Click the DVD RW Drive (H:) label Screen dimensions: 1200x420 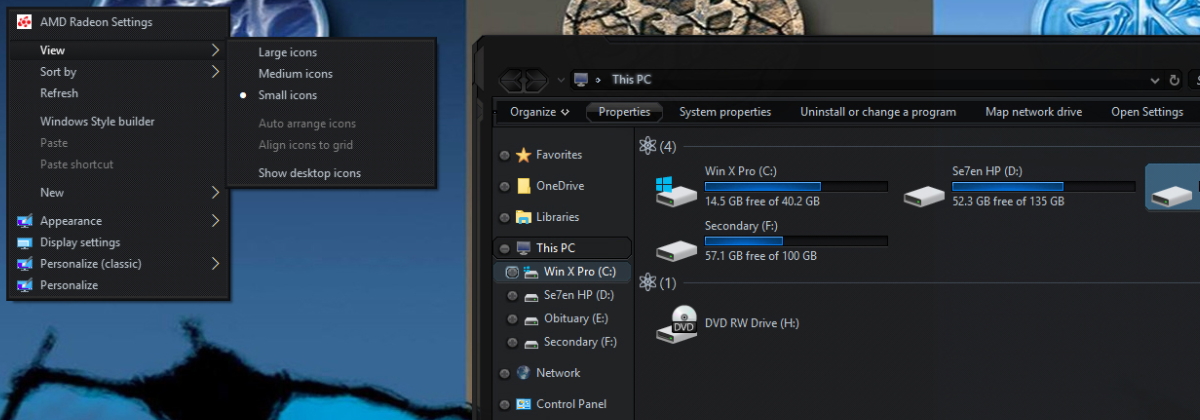click(x=752, y=323)
